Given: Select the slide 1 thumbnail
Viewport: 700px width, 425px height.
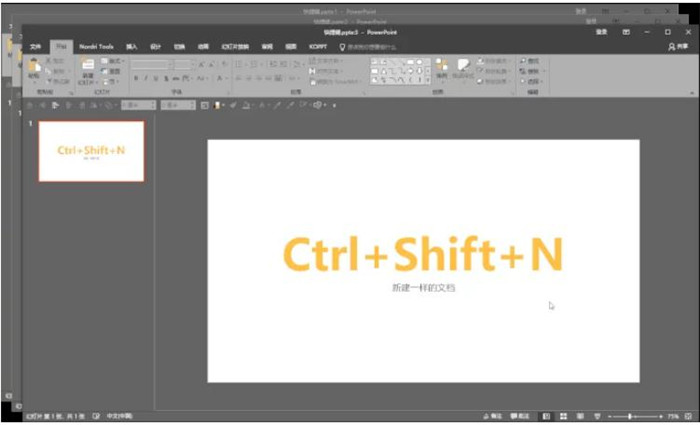Looking at the screenshot, I should (92, 151).
